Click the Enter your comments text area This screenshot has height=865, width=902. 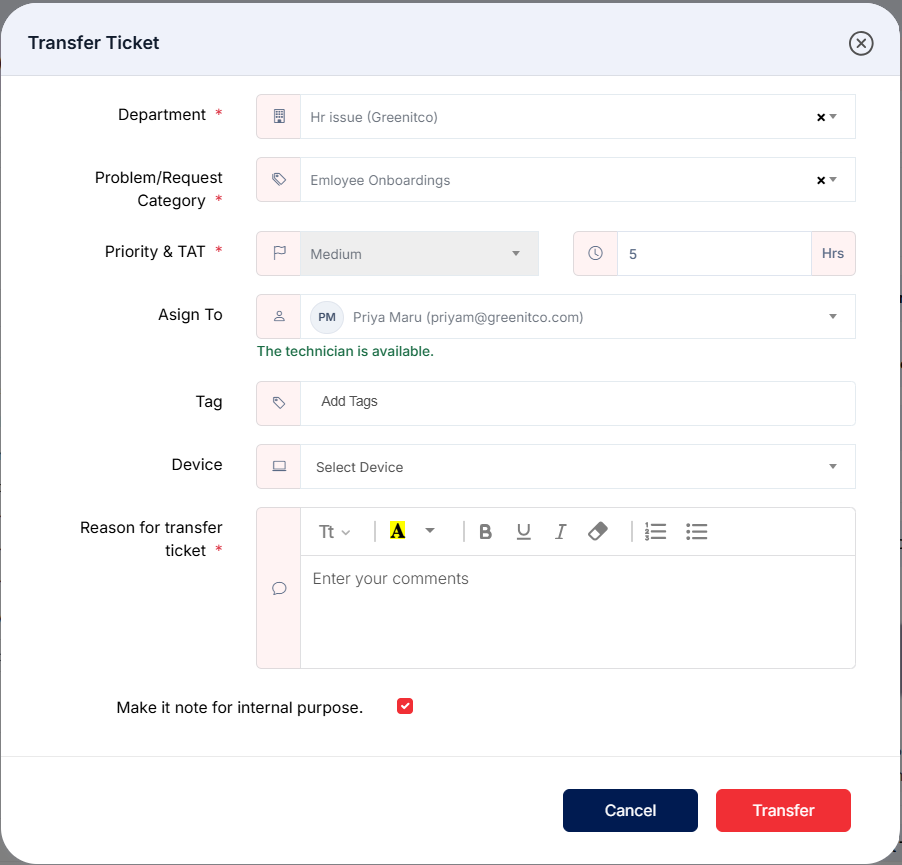[x=578, y=612]
